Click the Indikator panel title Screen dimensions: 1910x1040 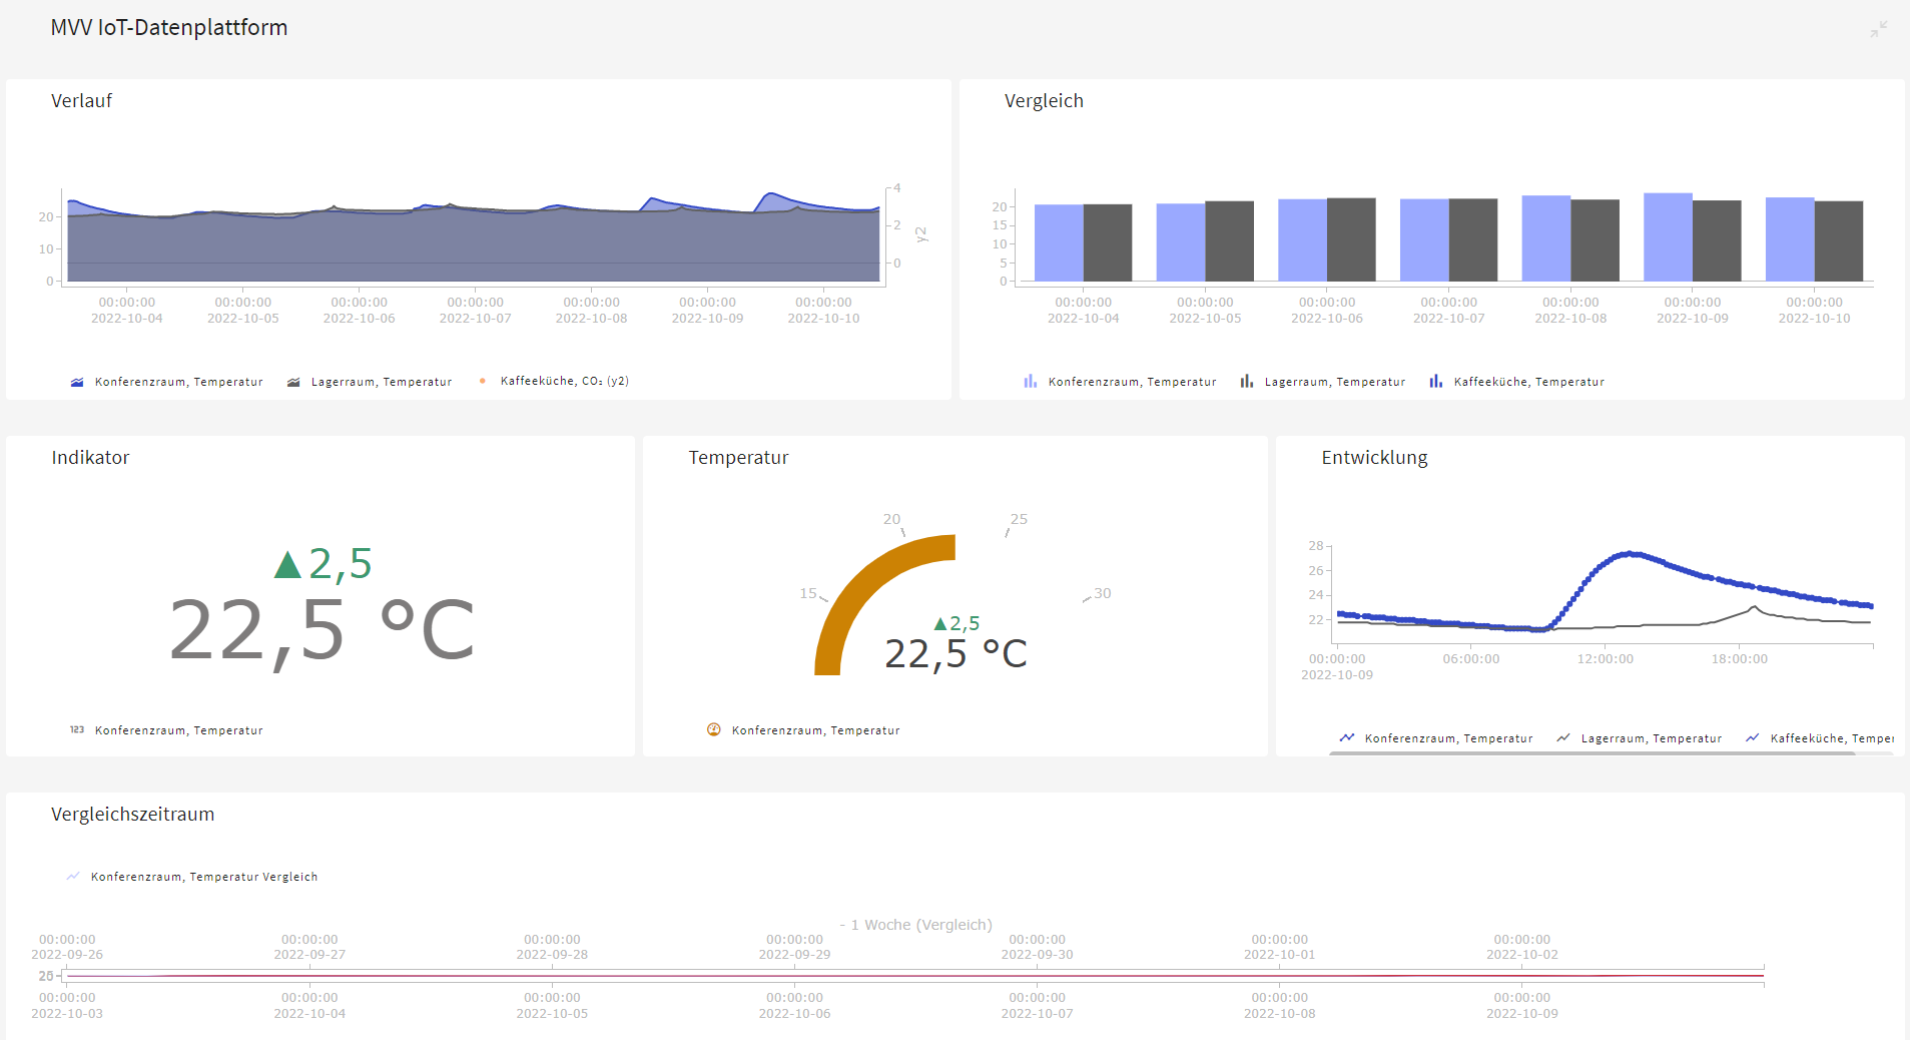(90, 458)
